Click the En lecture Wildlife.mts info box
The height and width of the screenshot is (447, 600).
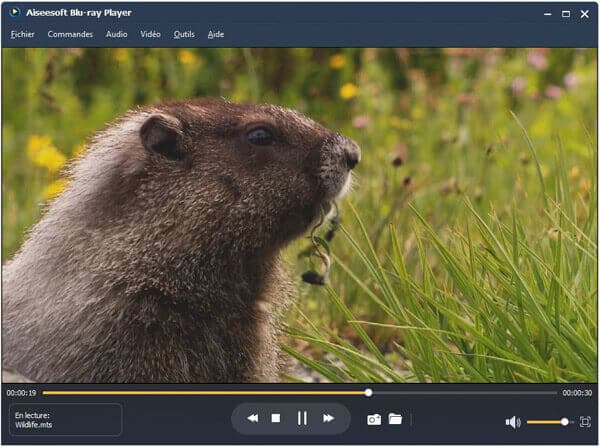[65, 420]
